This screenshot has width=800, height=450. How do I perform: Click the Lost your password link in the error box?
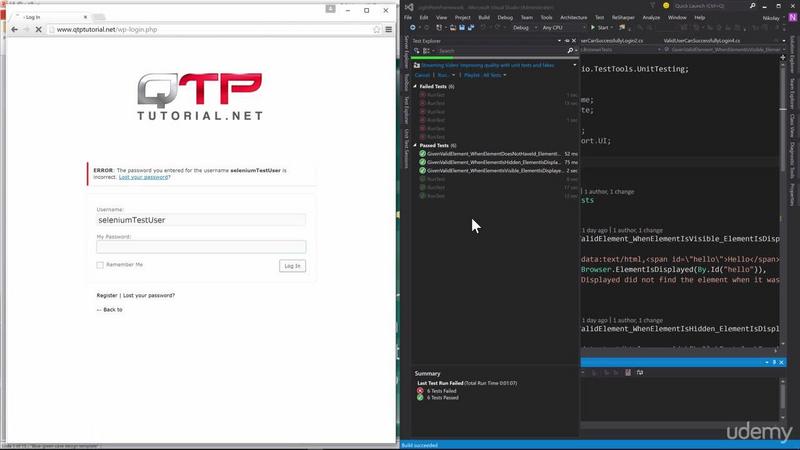tap(143, 177)
